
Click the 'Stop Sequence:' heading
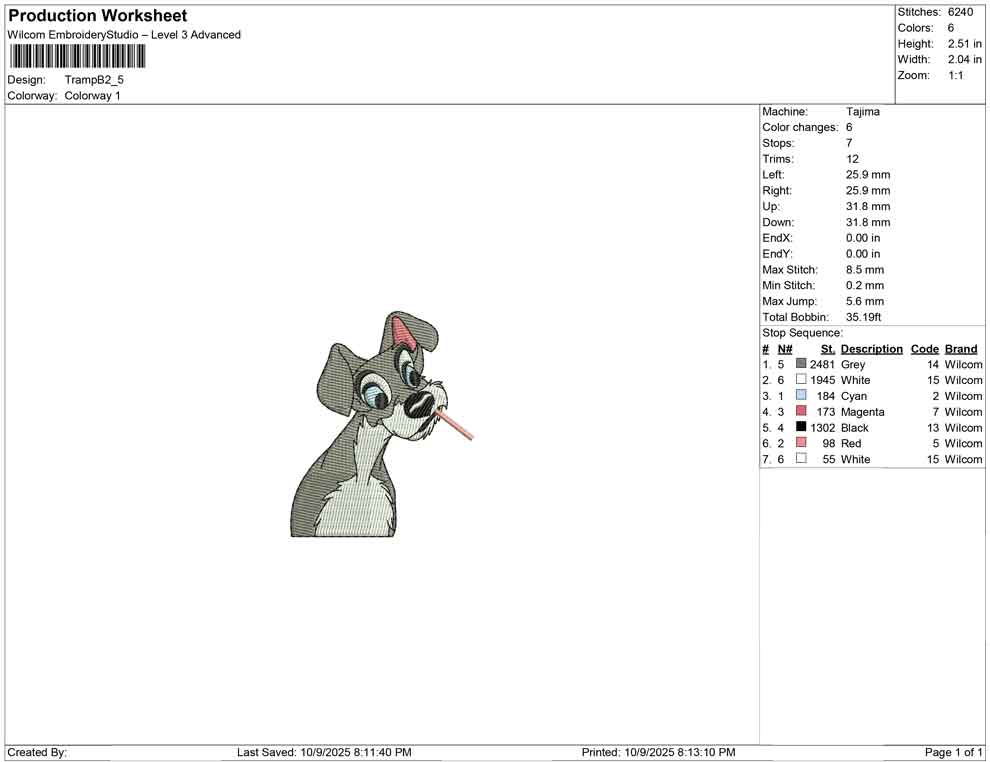coord(802,333)
